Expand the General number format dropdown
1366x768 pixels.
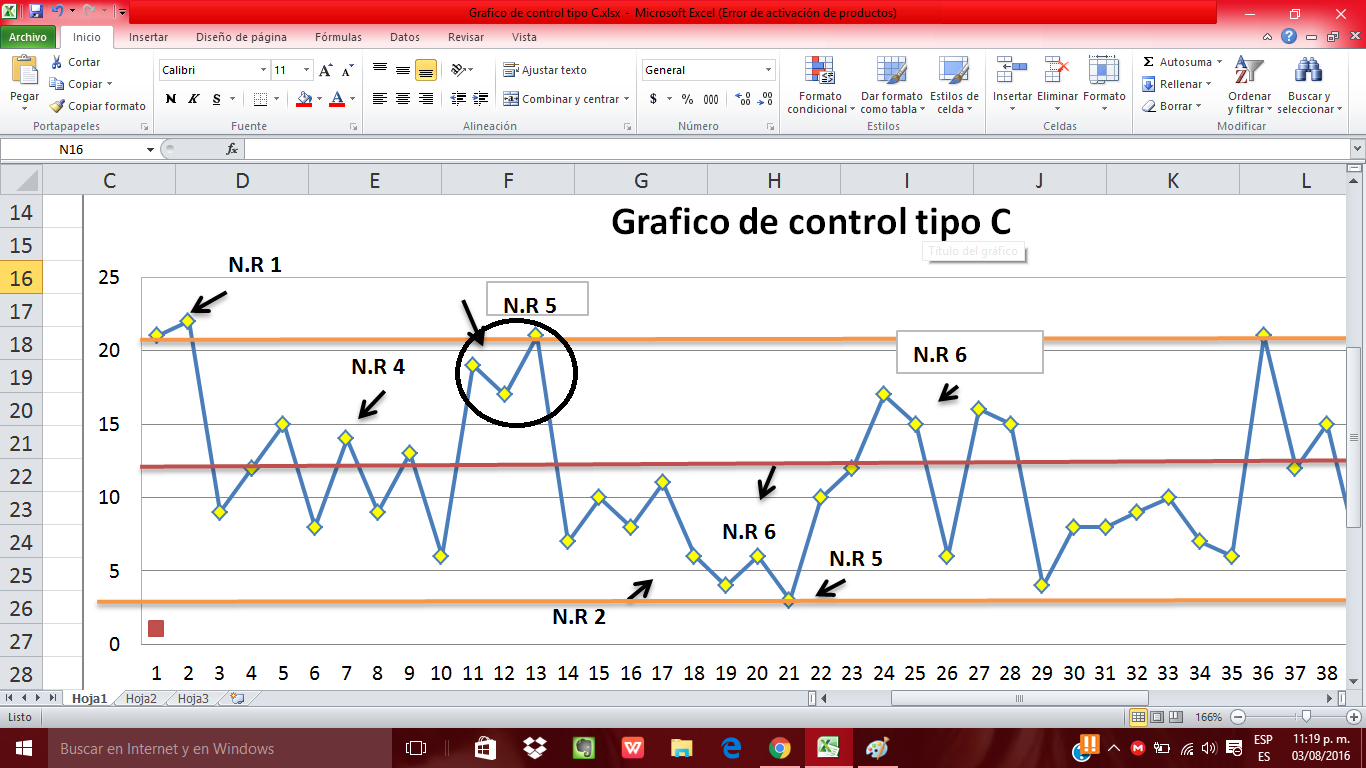point(770,70)
